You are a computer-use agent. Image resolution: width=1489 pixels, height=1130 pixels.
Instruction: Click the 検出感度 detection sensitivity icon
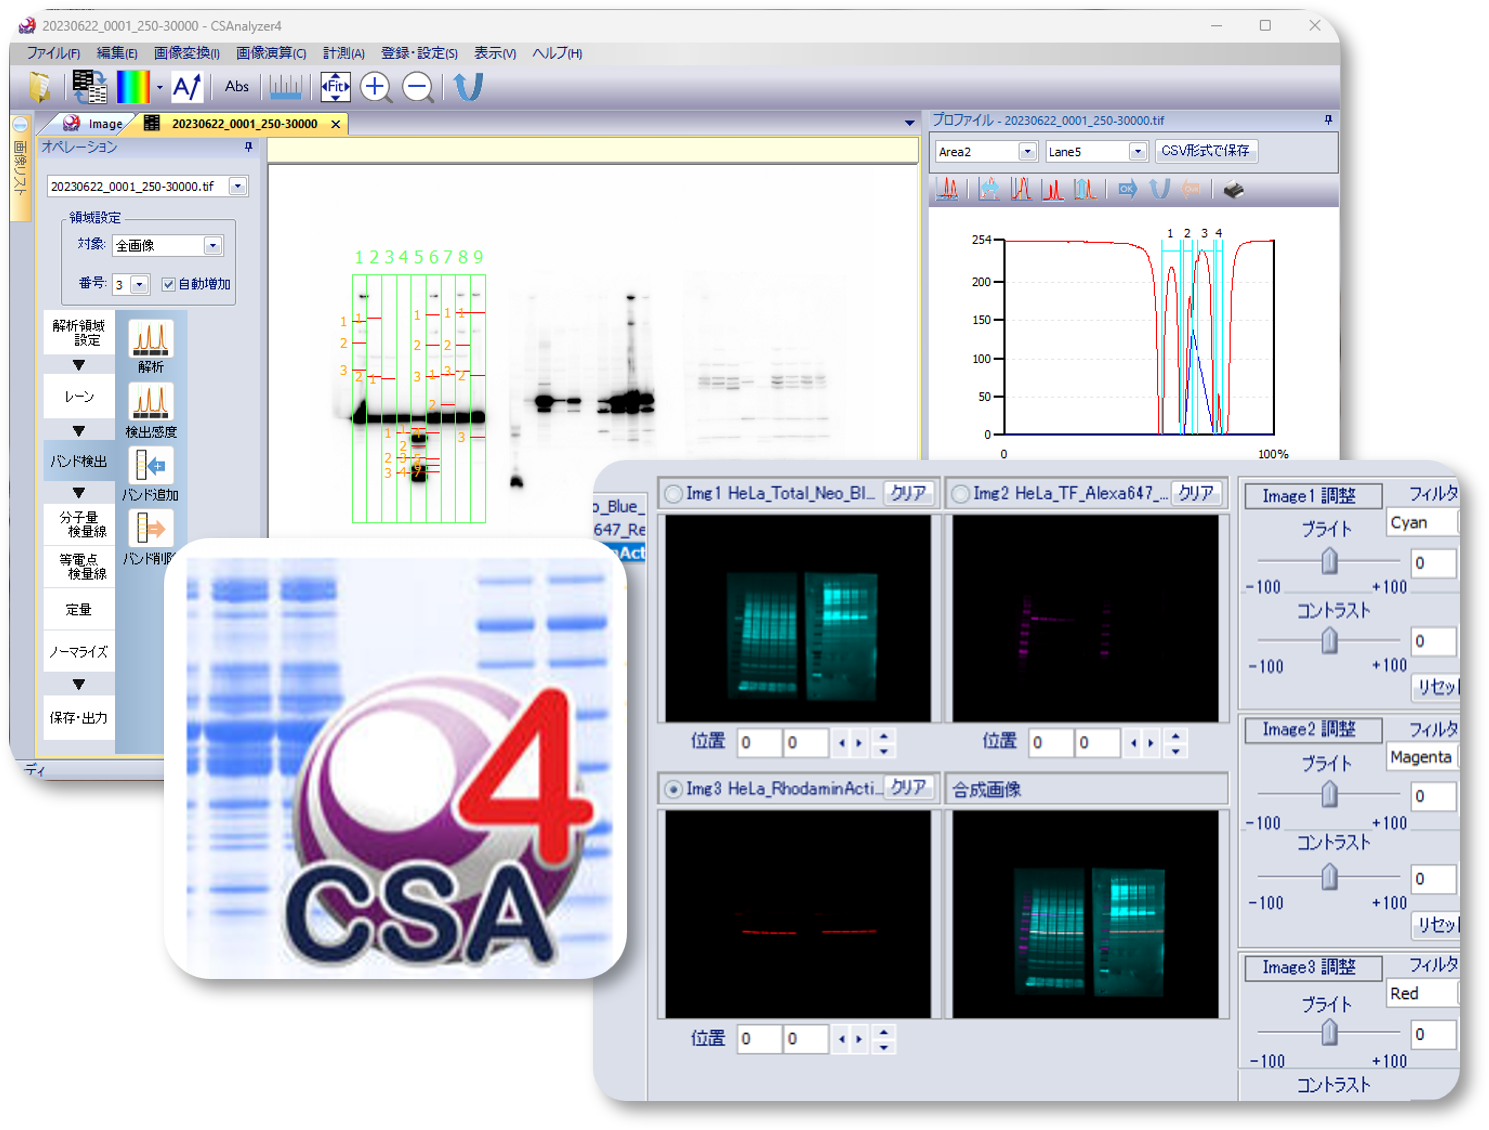click(x=151, y=403)
